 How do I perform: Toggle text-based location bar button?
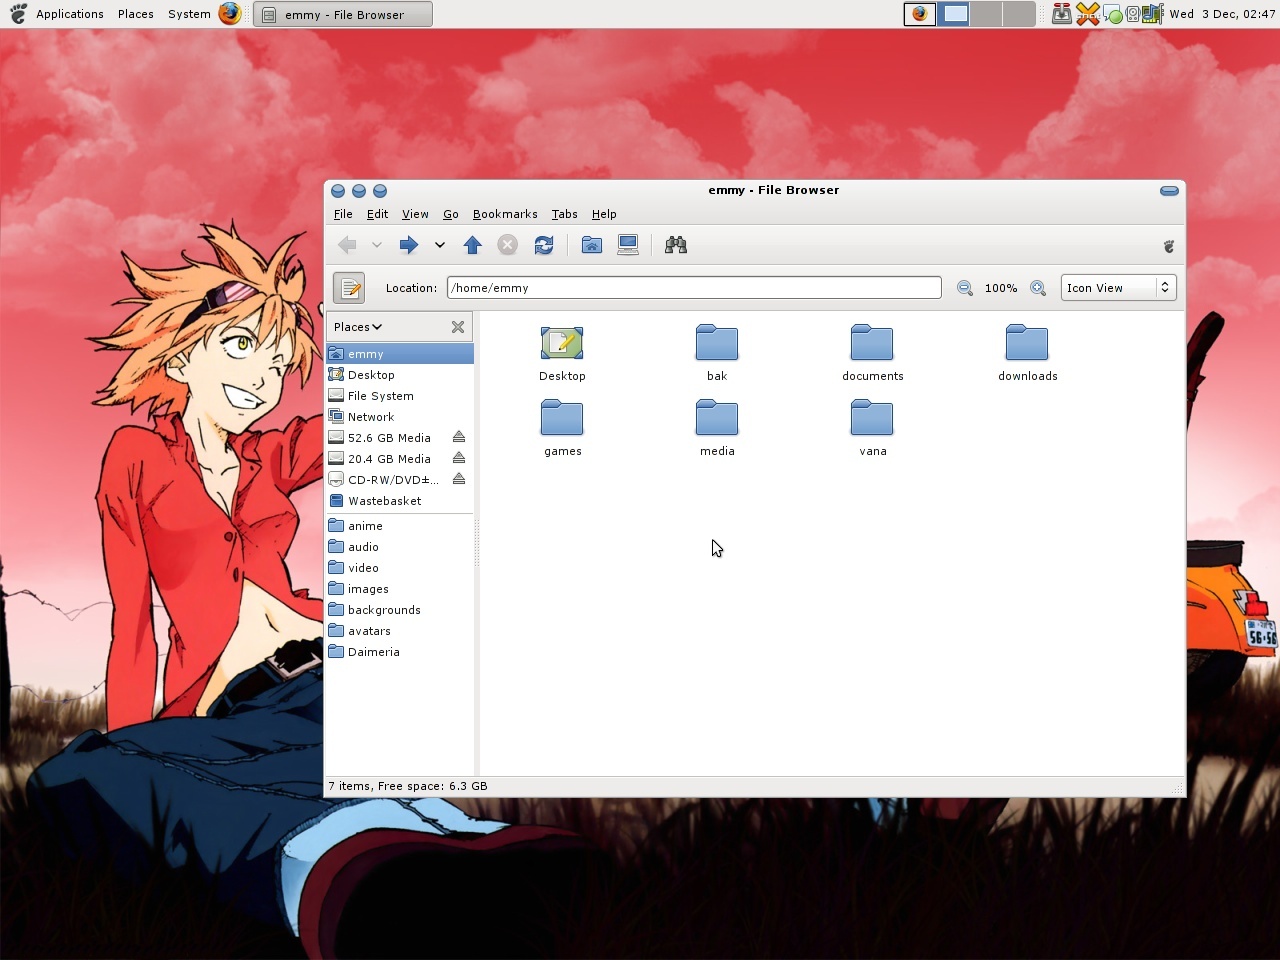tap(349, 288)
